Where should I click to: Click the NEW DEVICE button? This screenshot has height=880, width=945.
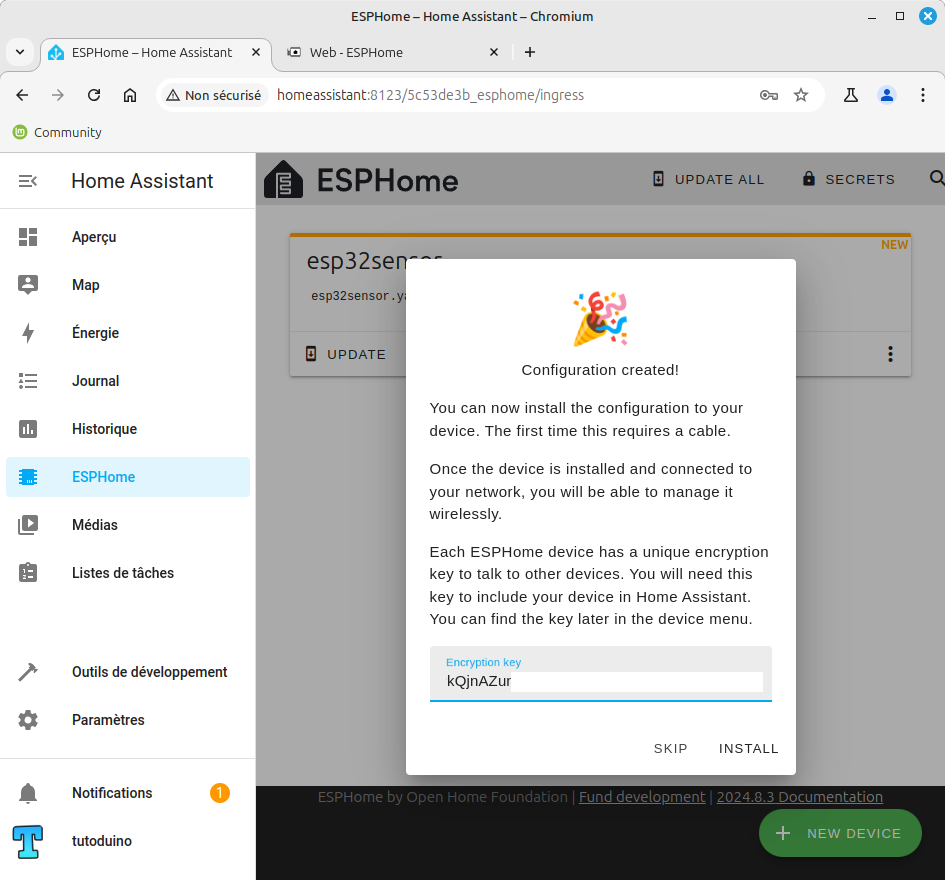(840, 833)
